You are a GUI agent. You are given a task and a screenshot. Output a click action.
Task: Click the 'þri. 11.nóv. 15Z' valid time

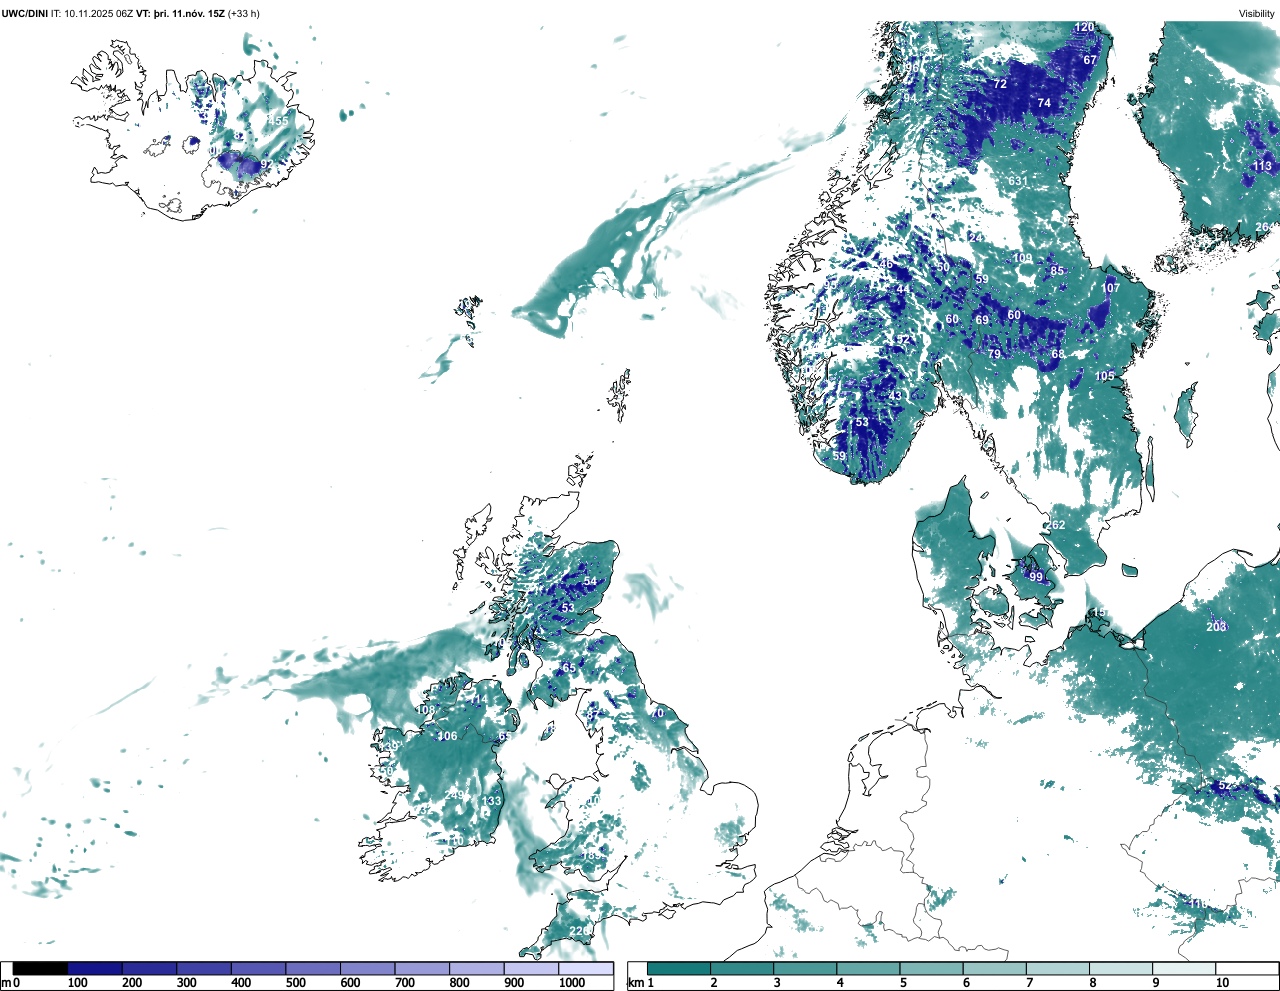pyautogui.click(x=188, y=14)
